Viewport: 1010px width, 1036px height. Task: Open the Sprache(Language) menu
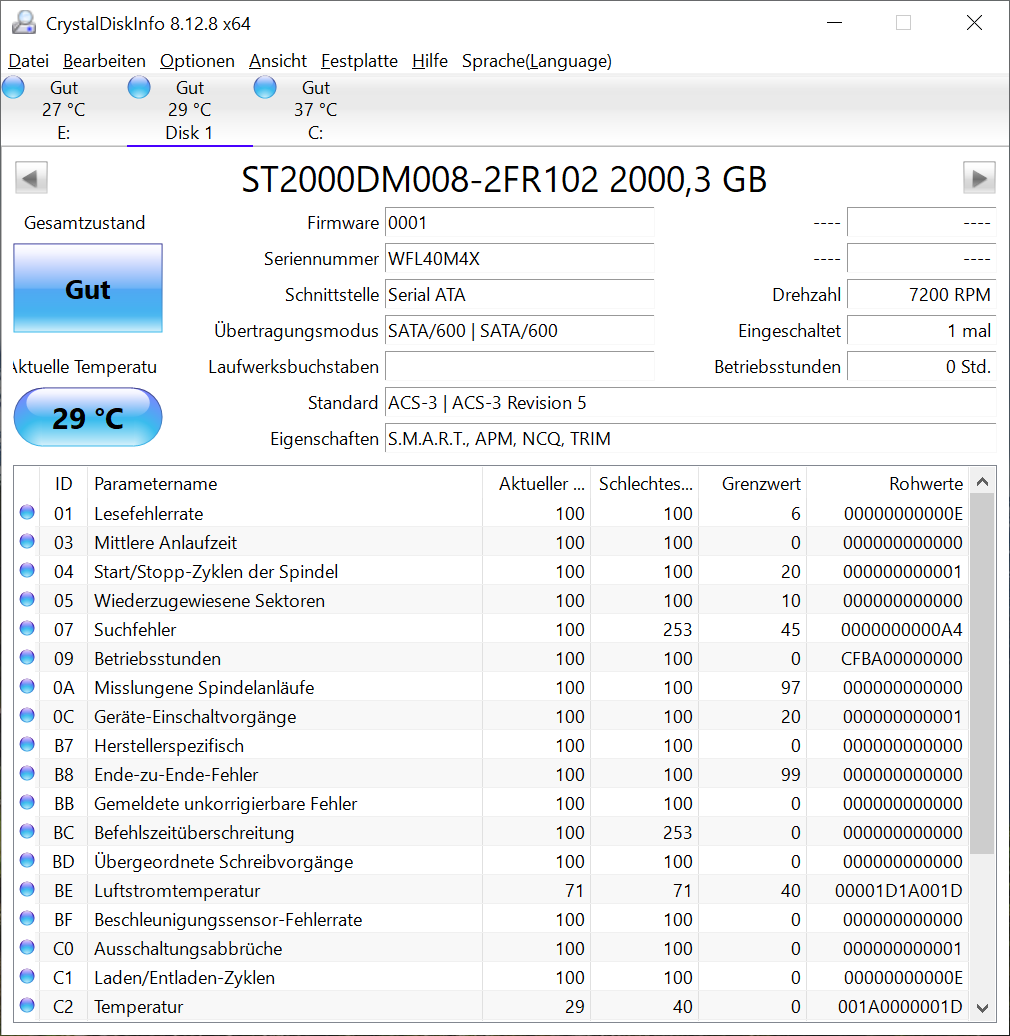(x=537, y=61)
